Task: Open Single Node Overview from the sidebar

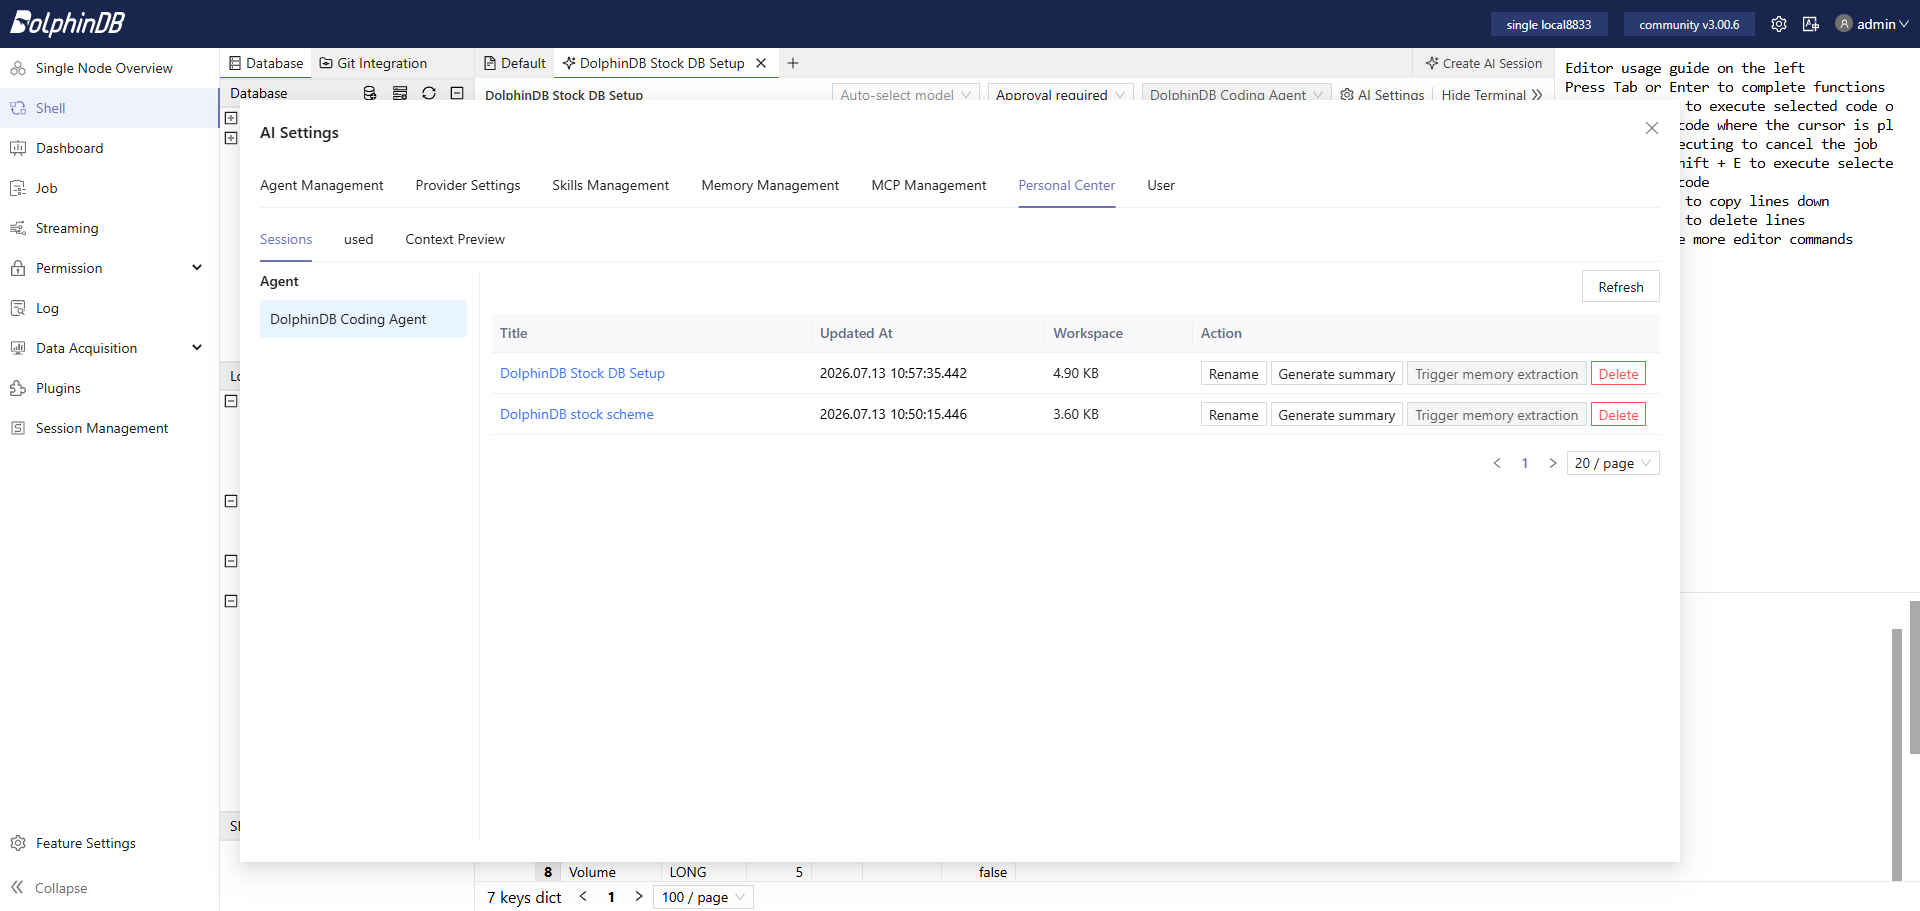Action: pos(104,68)
